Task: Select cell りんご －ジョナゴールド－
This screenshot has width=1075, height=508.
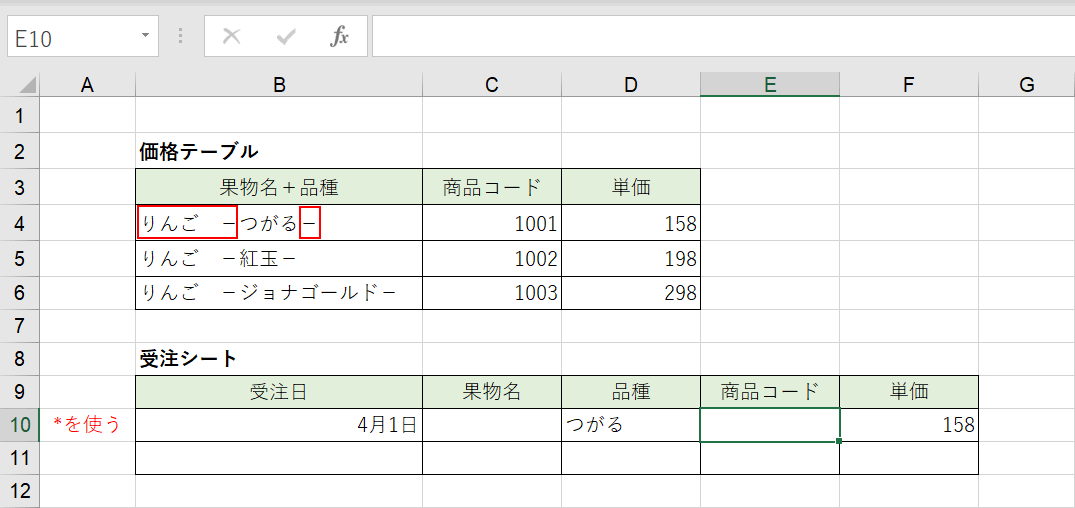Action: [279, 293]
